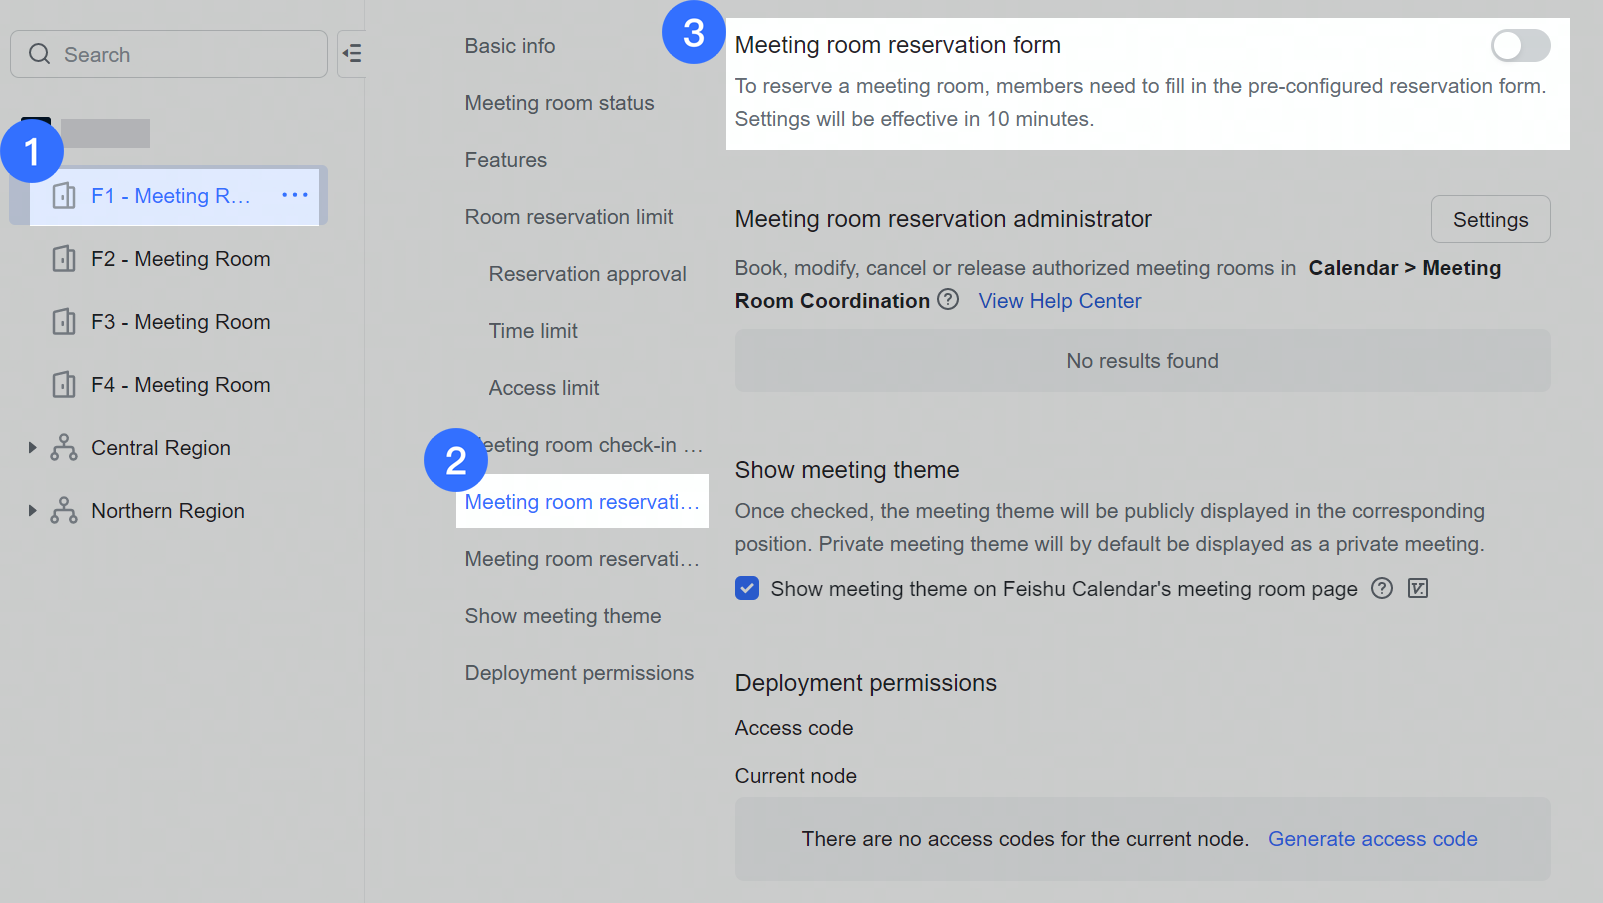Click the video guide icon next to help icon
Image resolution: width=1603 pixels, height=903 pixels.
pyautogui.click(x=1417, y=589)
